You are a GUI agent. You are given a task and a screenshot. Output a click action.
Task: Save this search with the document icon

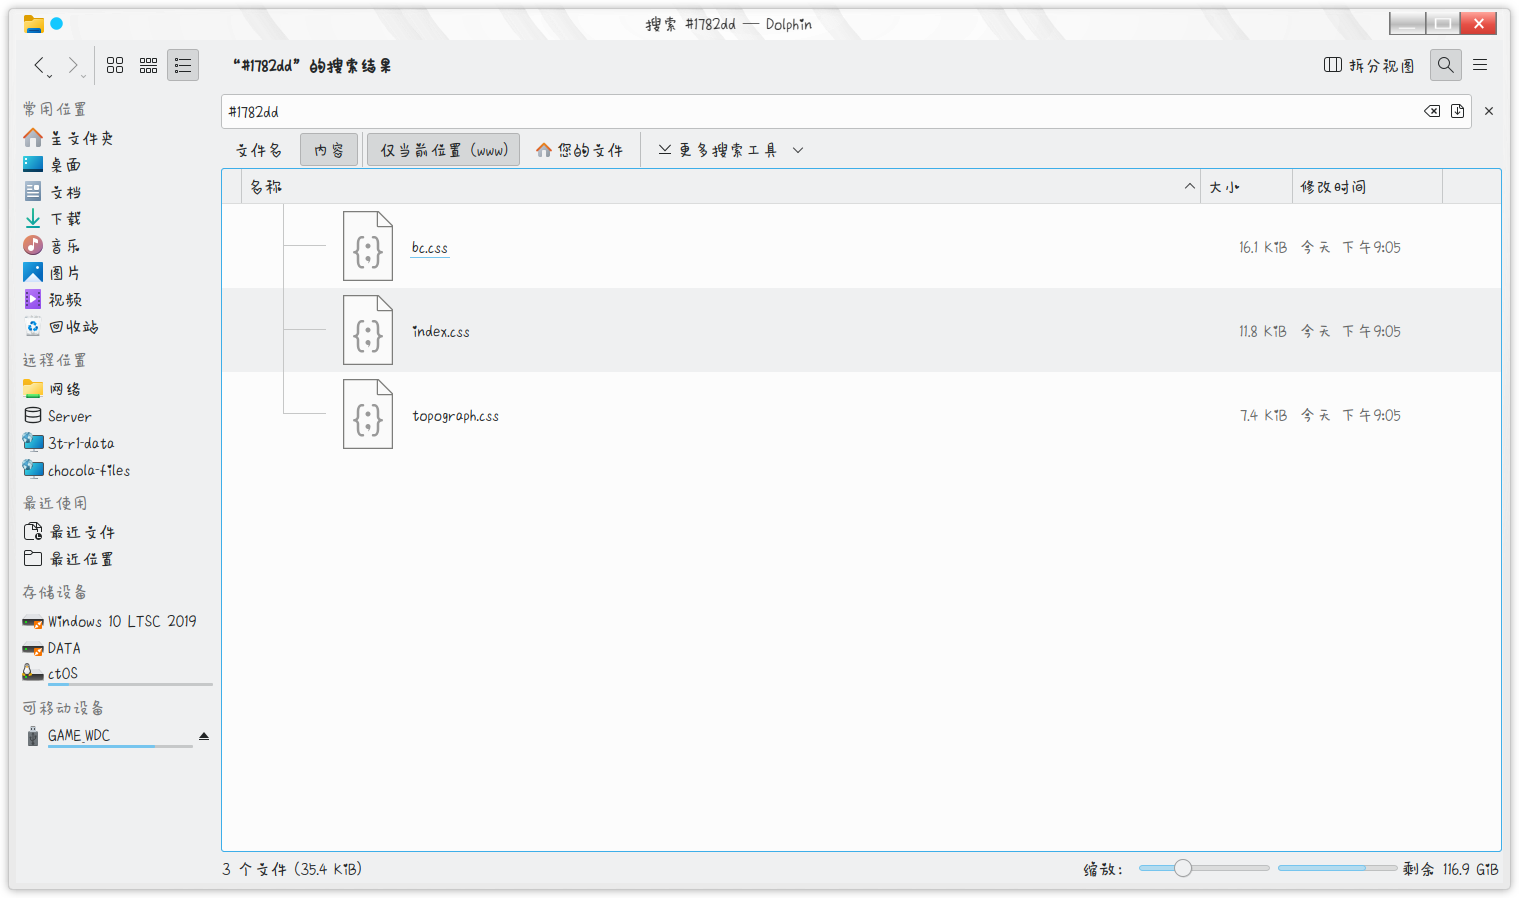coord(1458,111)
